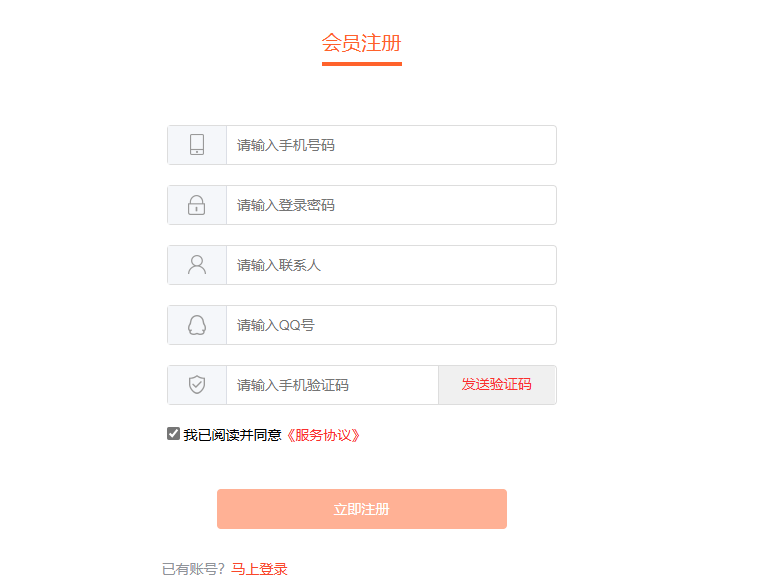759x586 pixels.
Task: Click into the 请输入QQ号 field
Action: click(390, 325)
